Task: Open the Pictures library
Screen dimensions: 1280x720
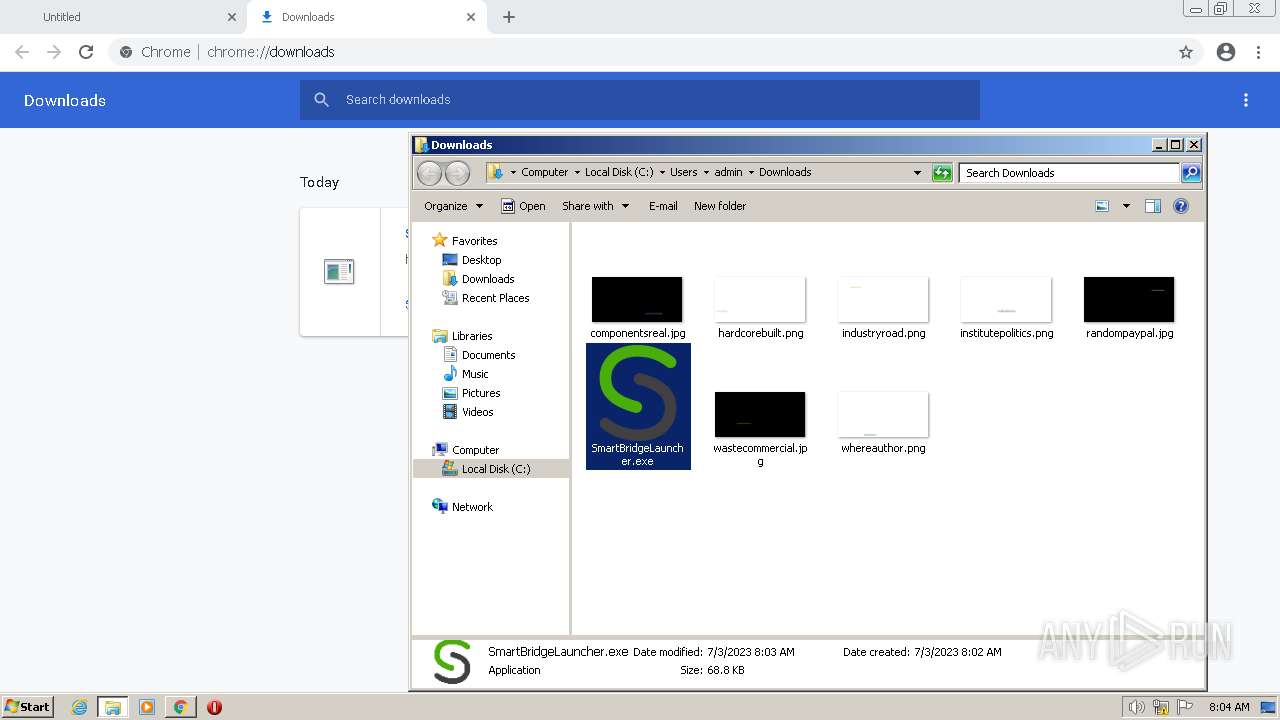Action: (481, 393)
